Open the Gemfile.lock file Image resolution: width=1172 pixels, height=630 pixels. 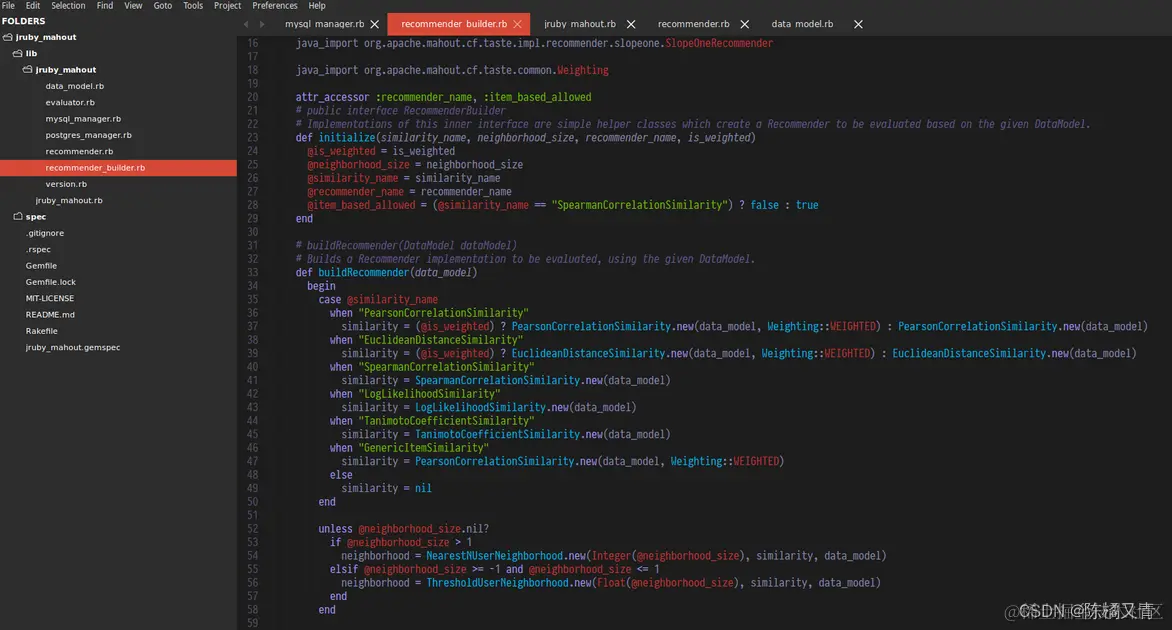[51, 282]
